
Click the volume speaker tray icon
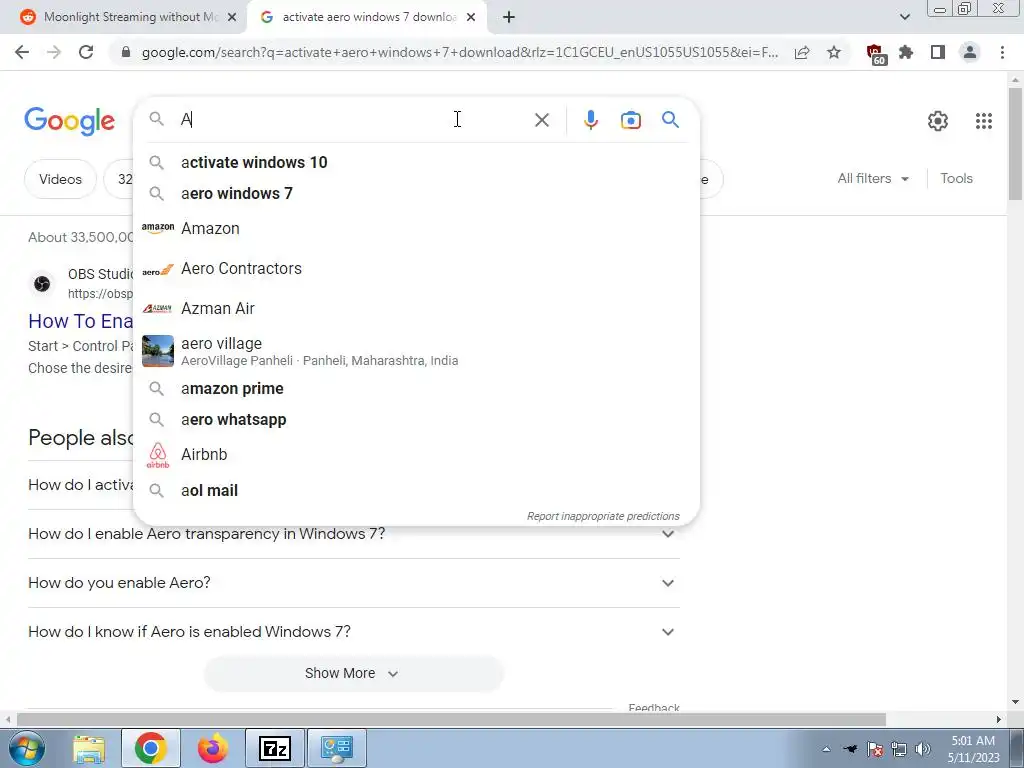923,749
